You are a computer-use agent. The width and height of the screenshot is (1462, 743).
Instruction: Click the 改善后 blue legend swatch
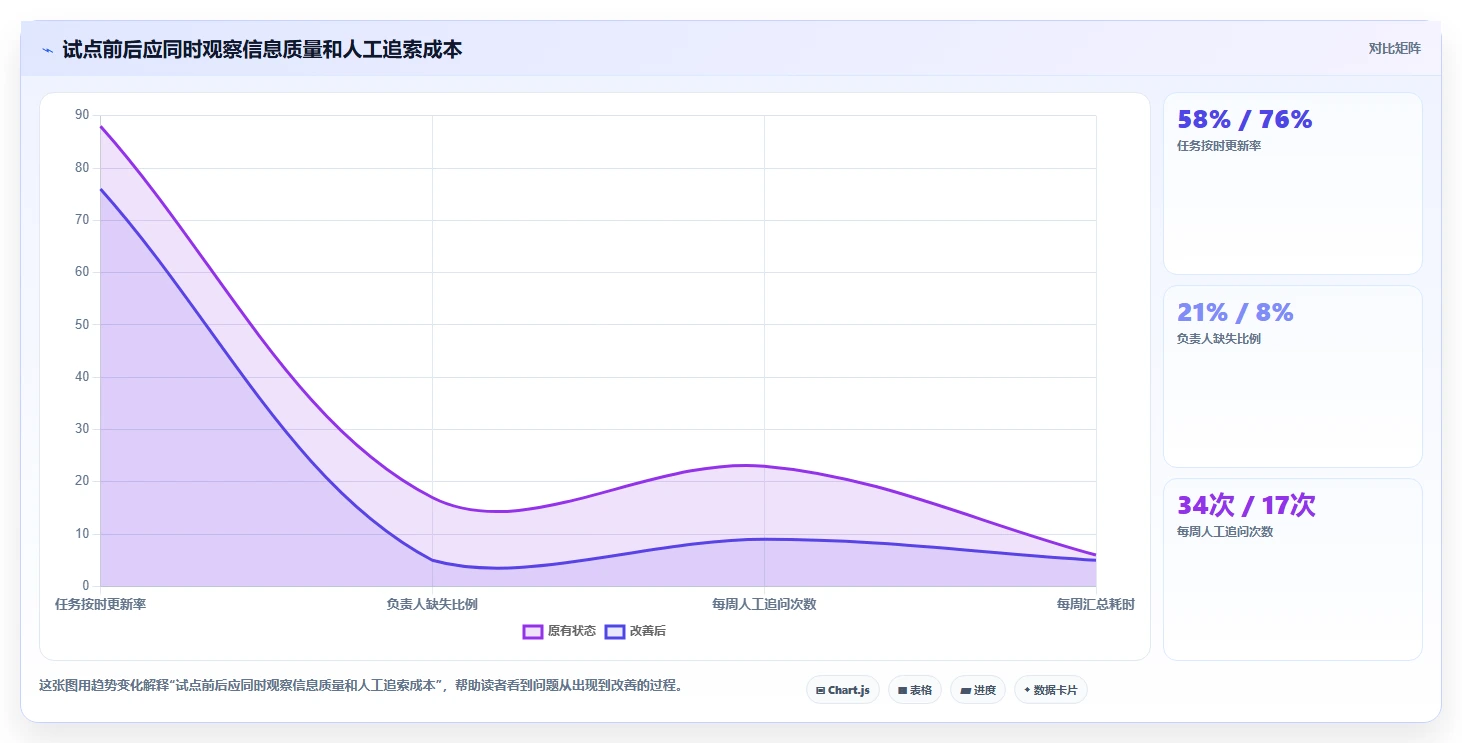(x=615, y=631)
